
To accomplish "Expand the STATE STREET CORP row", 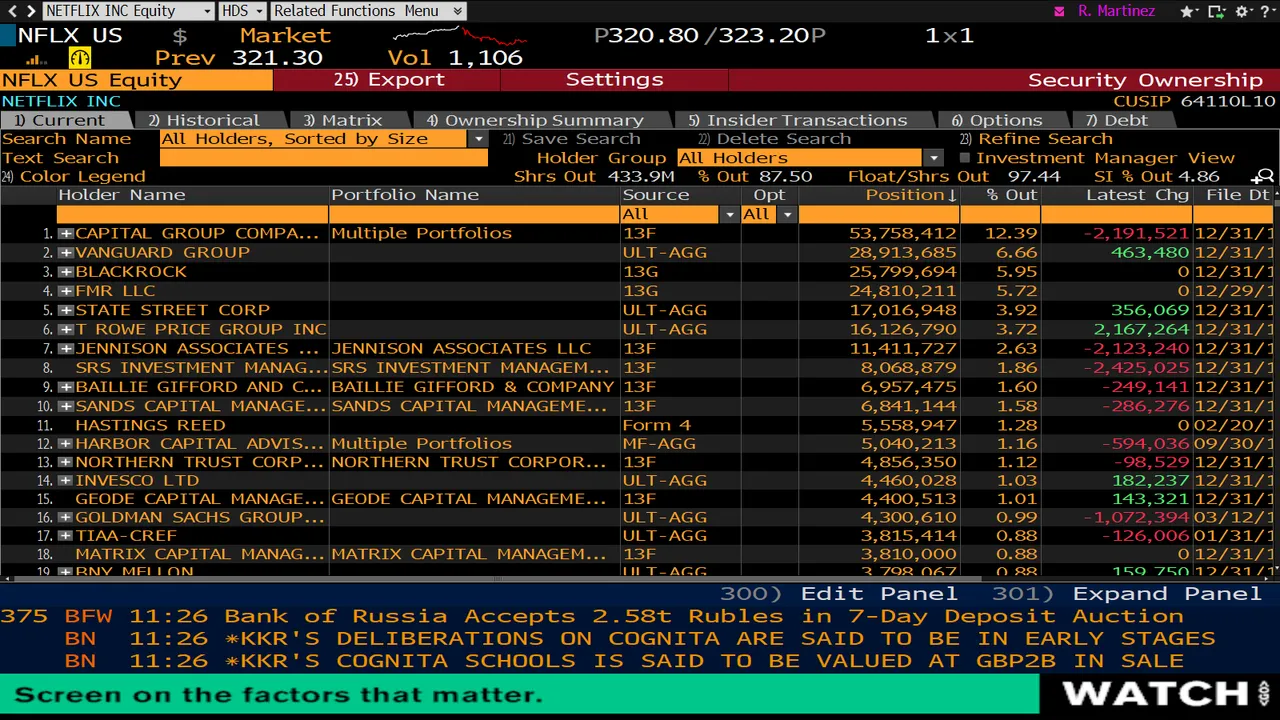I will point(66,310).
